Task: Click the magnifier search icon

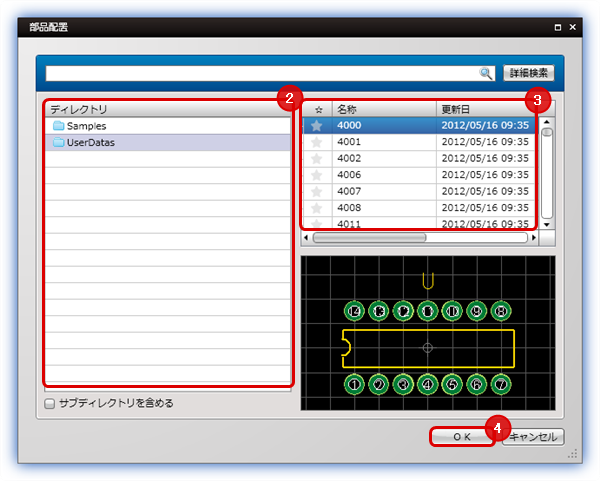Action: 486,73
